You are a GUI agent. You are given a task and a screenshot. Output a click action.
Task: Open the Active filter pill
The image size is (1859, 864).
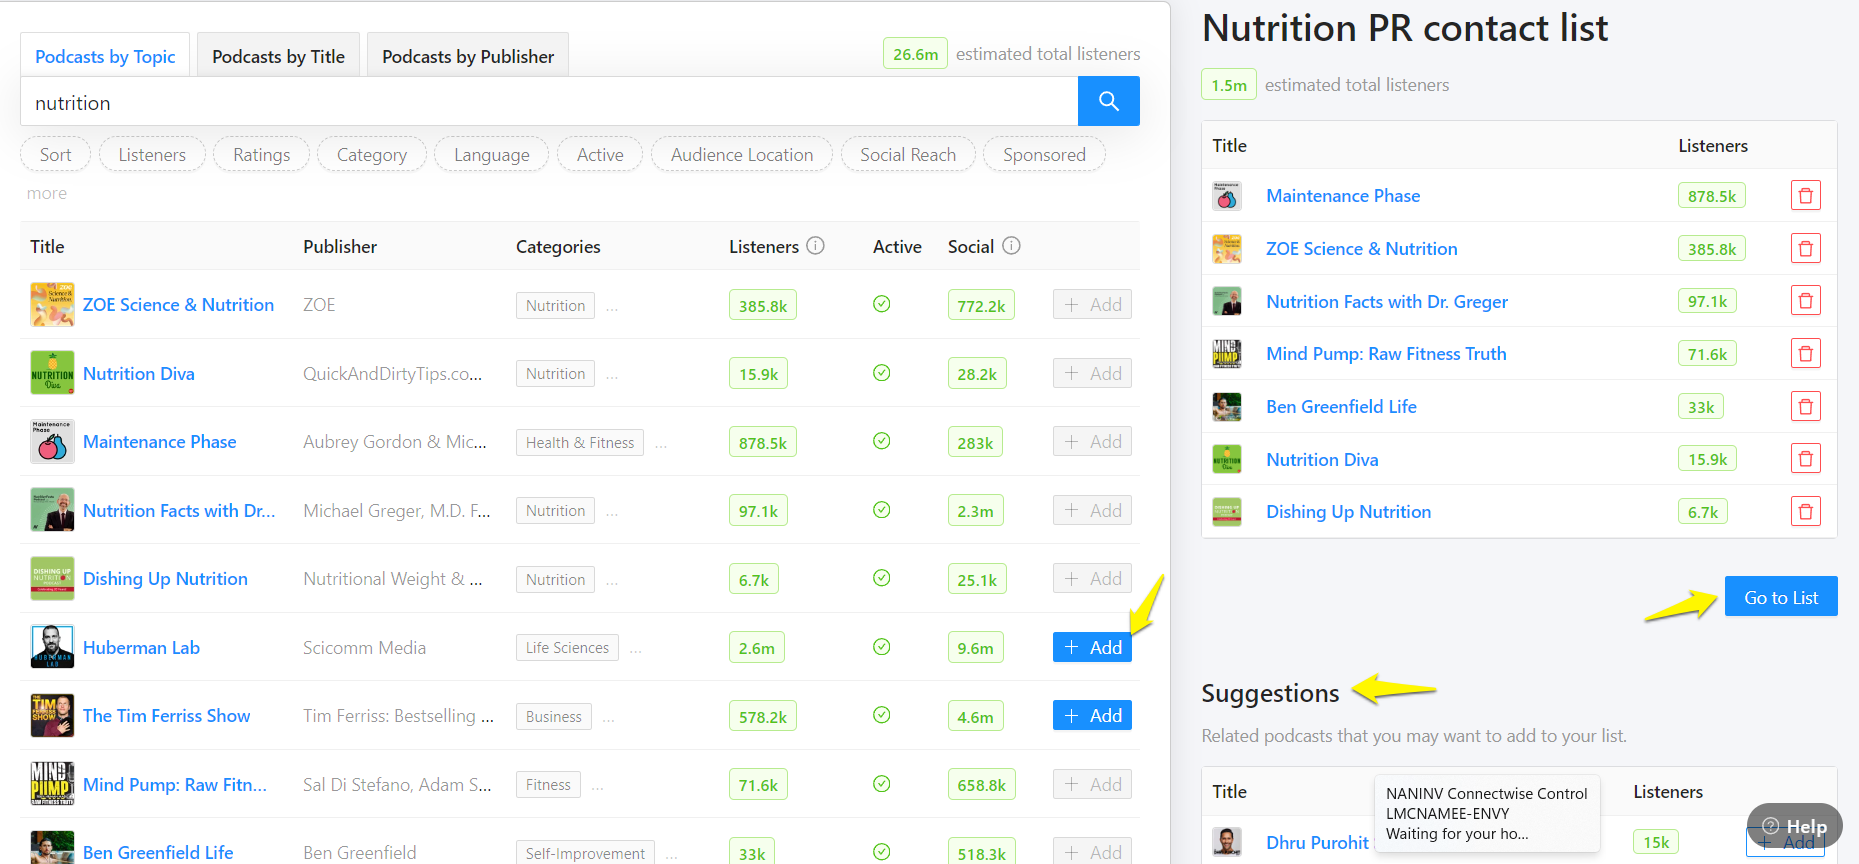point(600,154)
